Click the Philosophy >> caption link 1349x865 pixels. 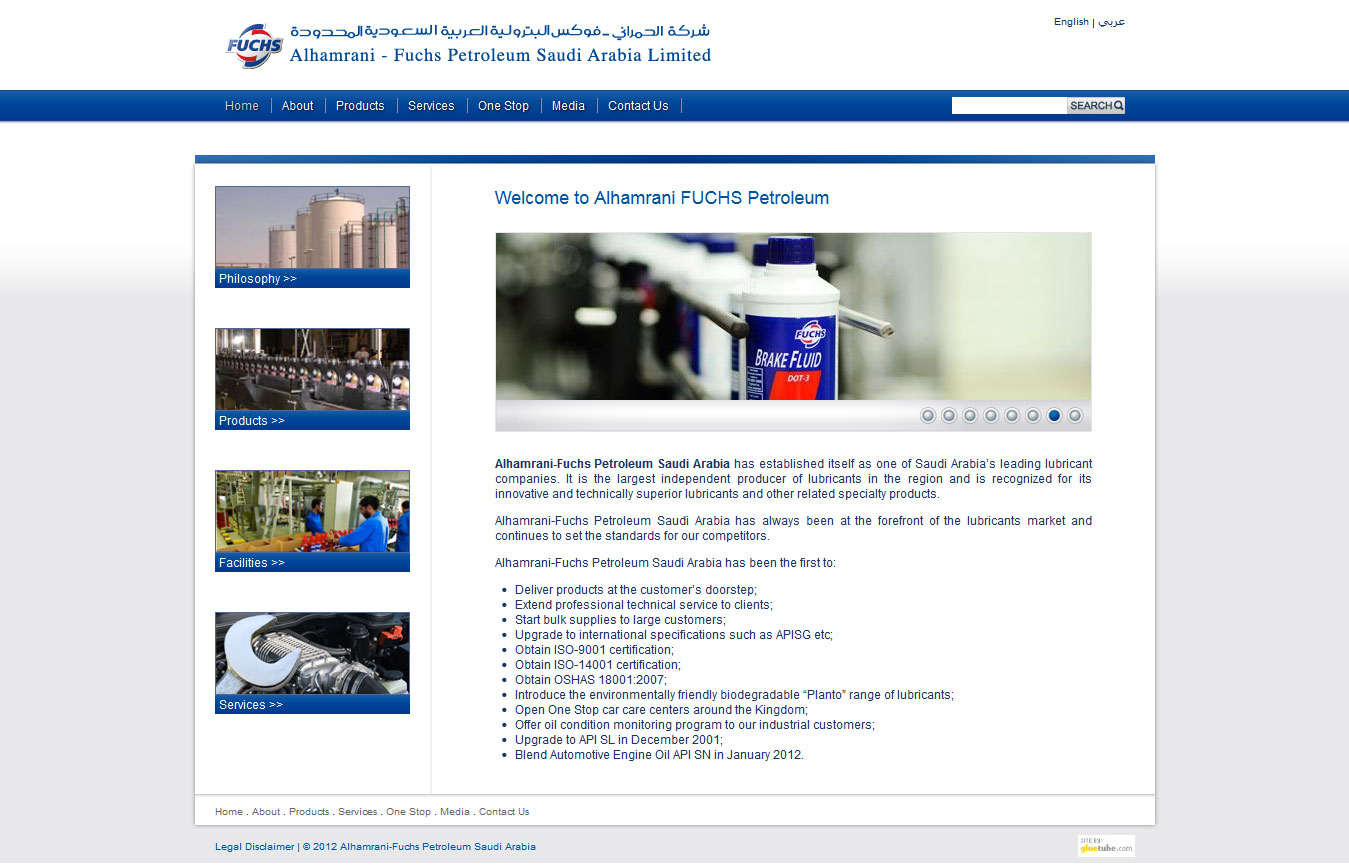click(x=258, y=279)
